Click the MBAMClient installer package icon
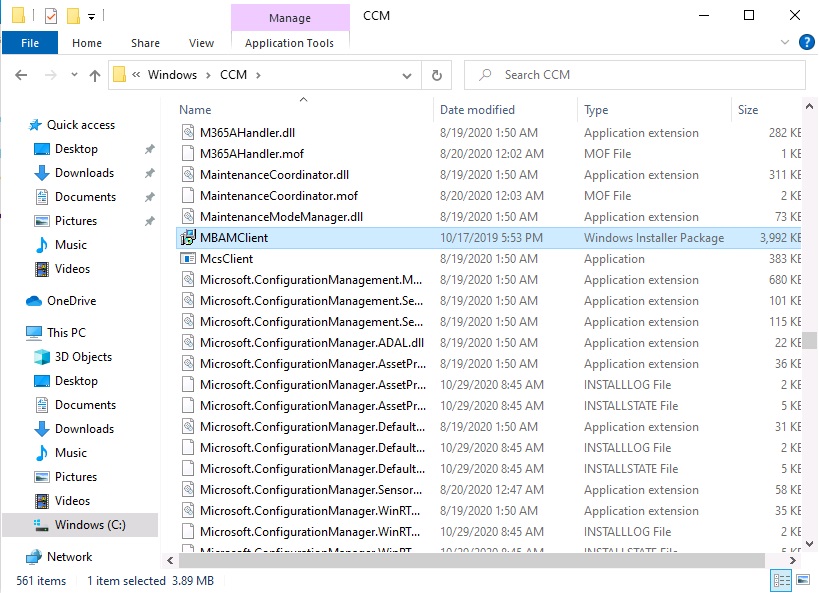Screen dimensions: 819x593 click(188, 238)
